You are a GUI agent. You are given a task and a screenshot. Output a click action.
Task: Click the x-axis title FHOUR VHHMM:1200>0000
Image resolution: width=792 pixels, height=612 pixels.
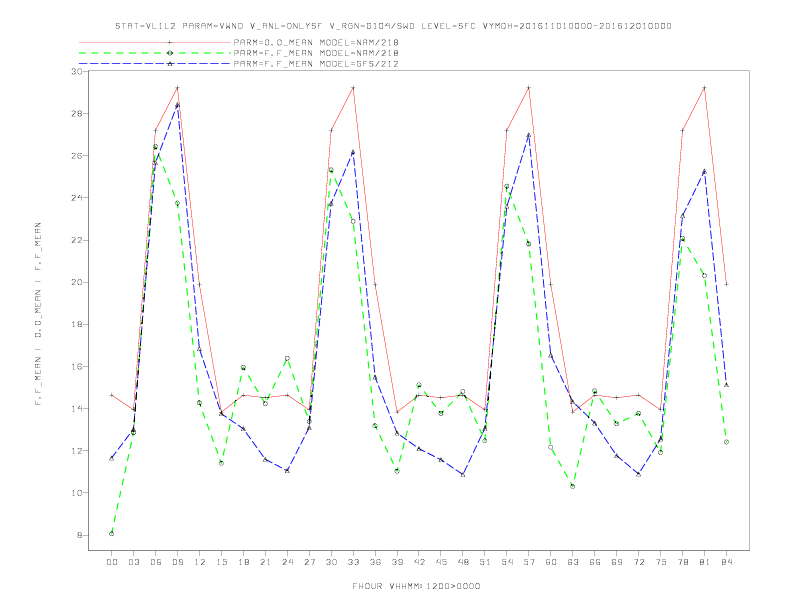coord(416,586)
